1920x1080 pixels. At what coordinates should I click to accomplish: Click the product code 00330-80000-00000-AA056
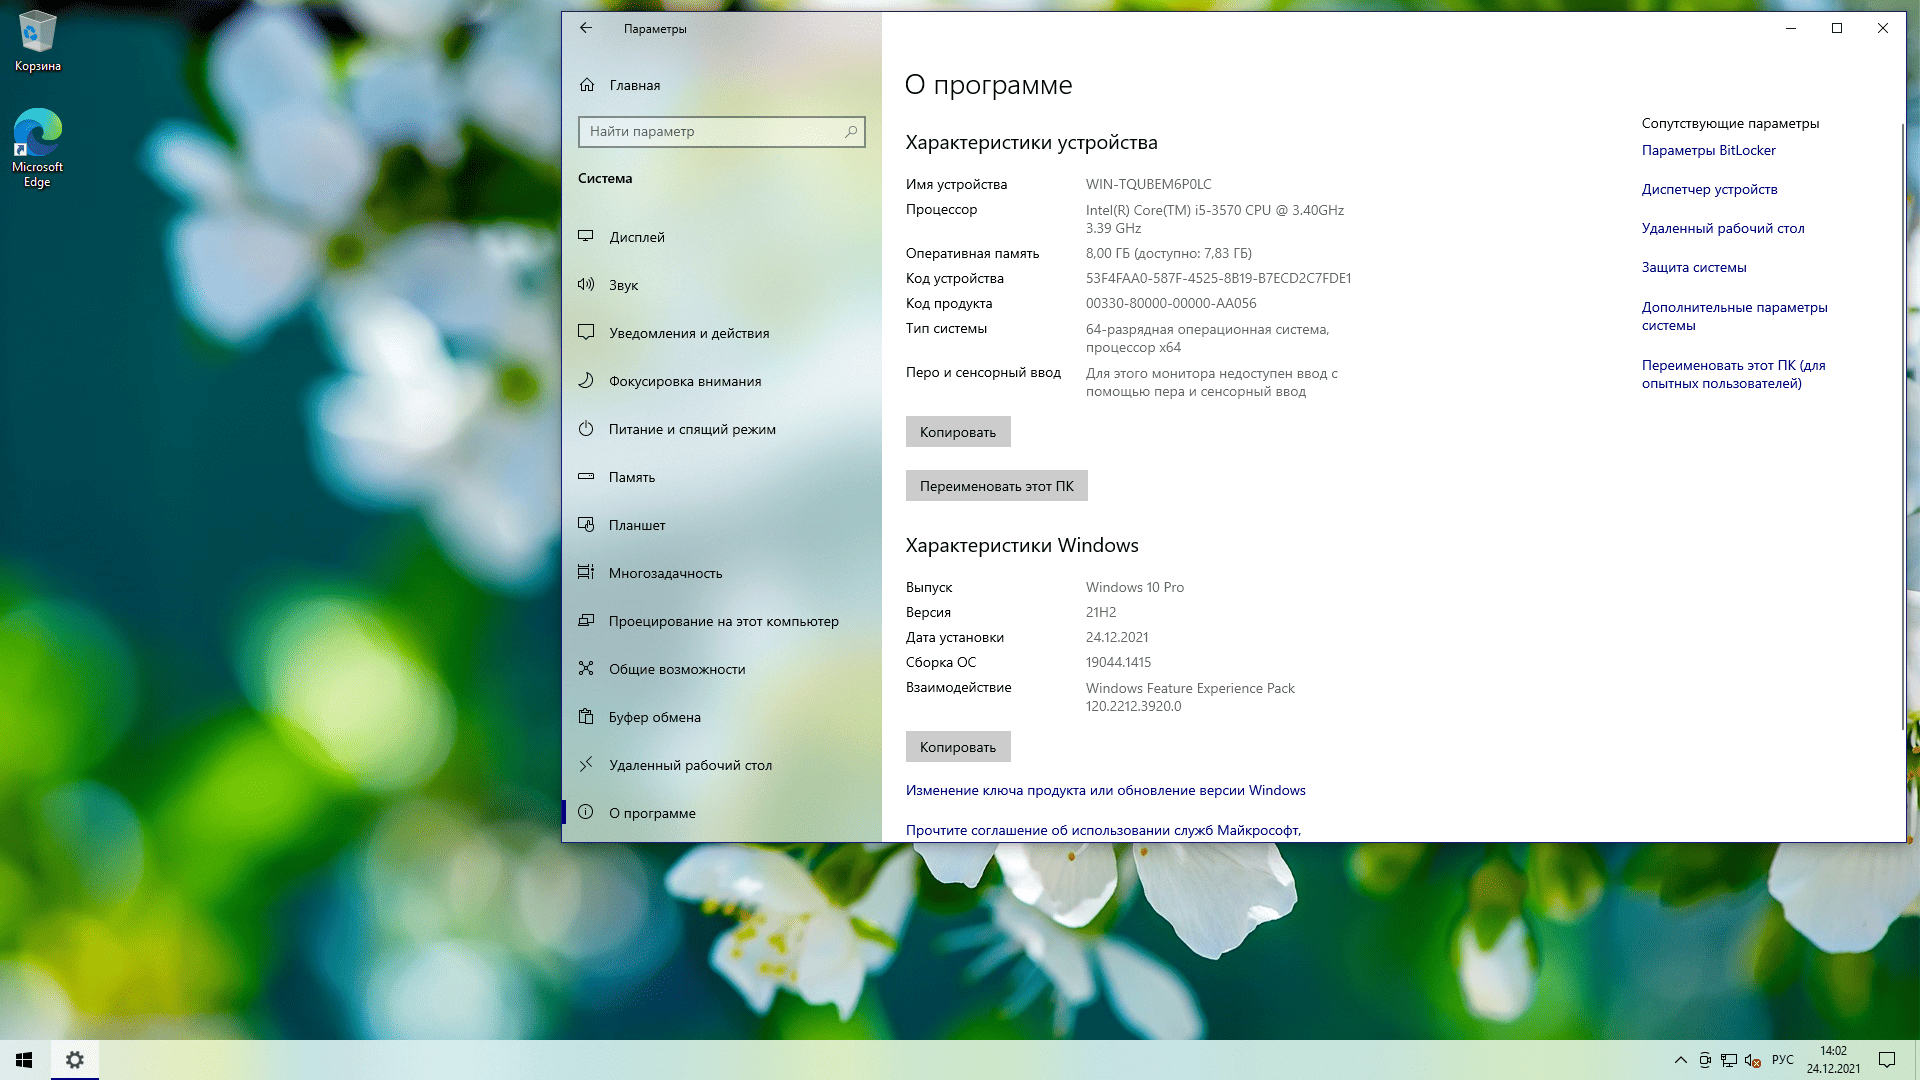pos(1171,303)
